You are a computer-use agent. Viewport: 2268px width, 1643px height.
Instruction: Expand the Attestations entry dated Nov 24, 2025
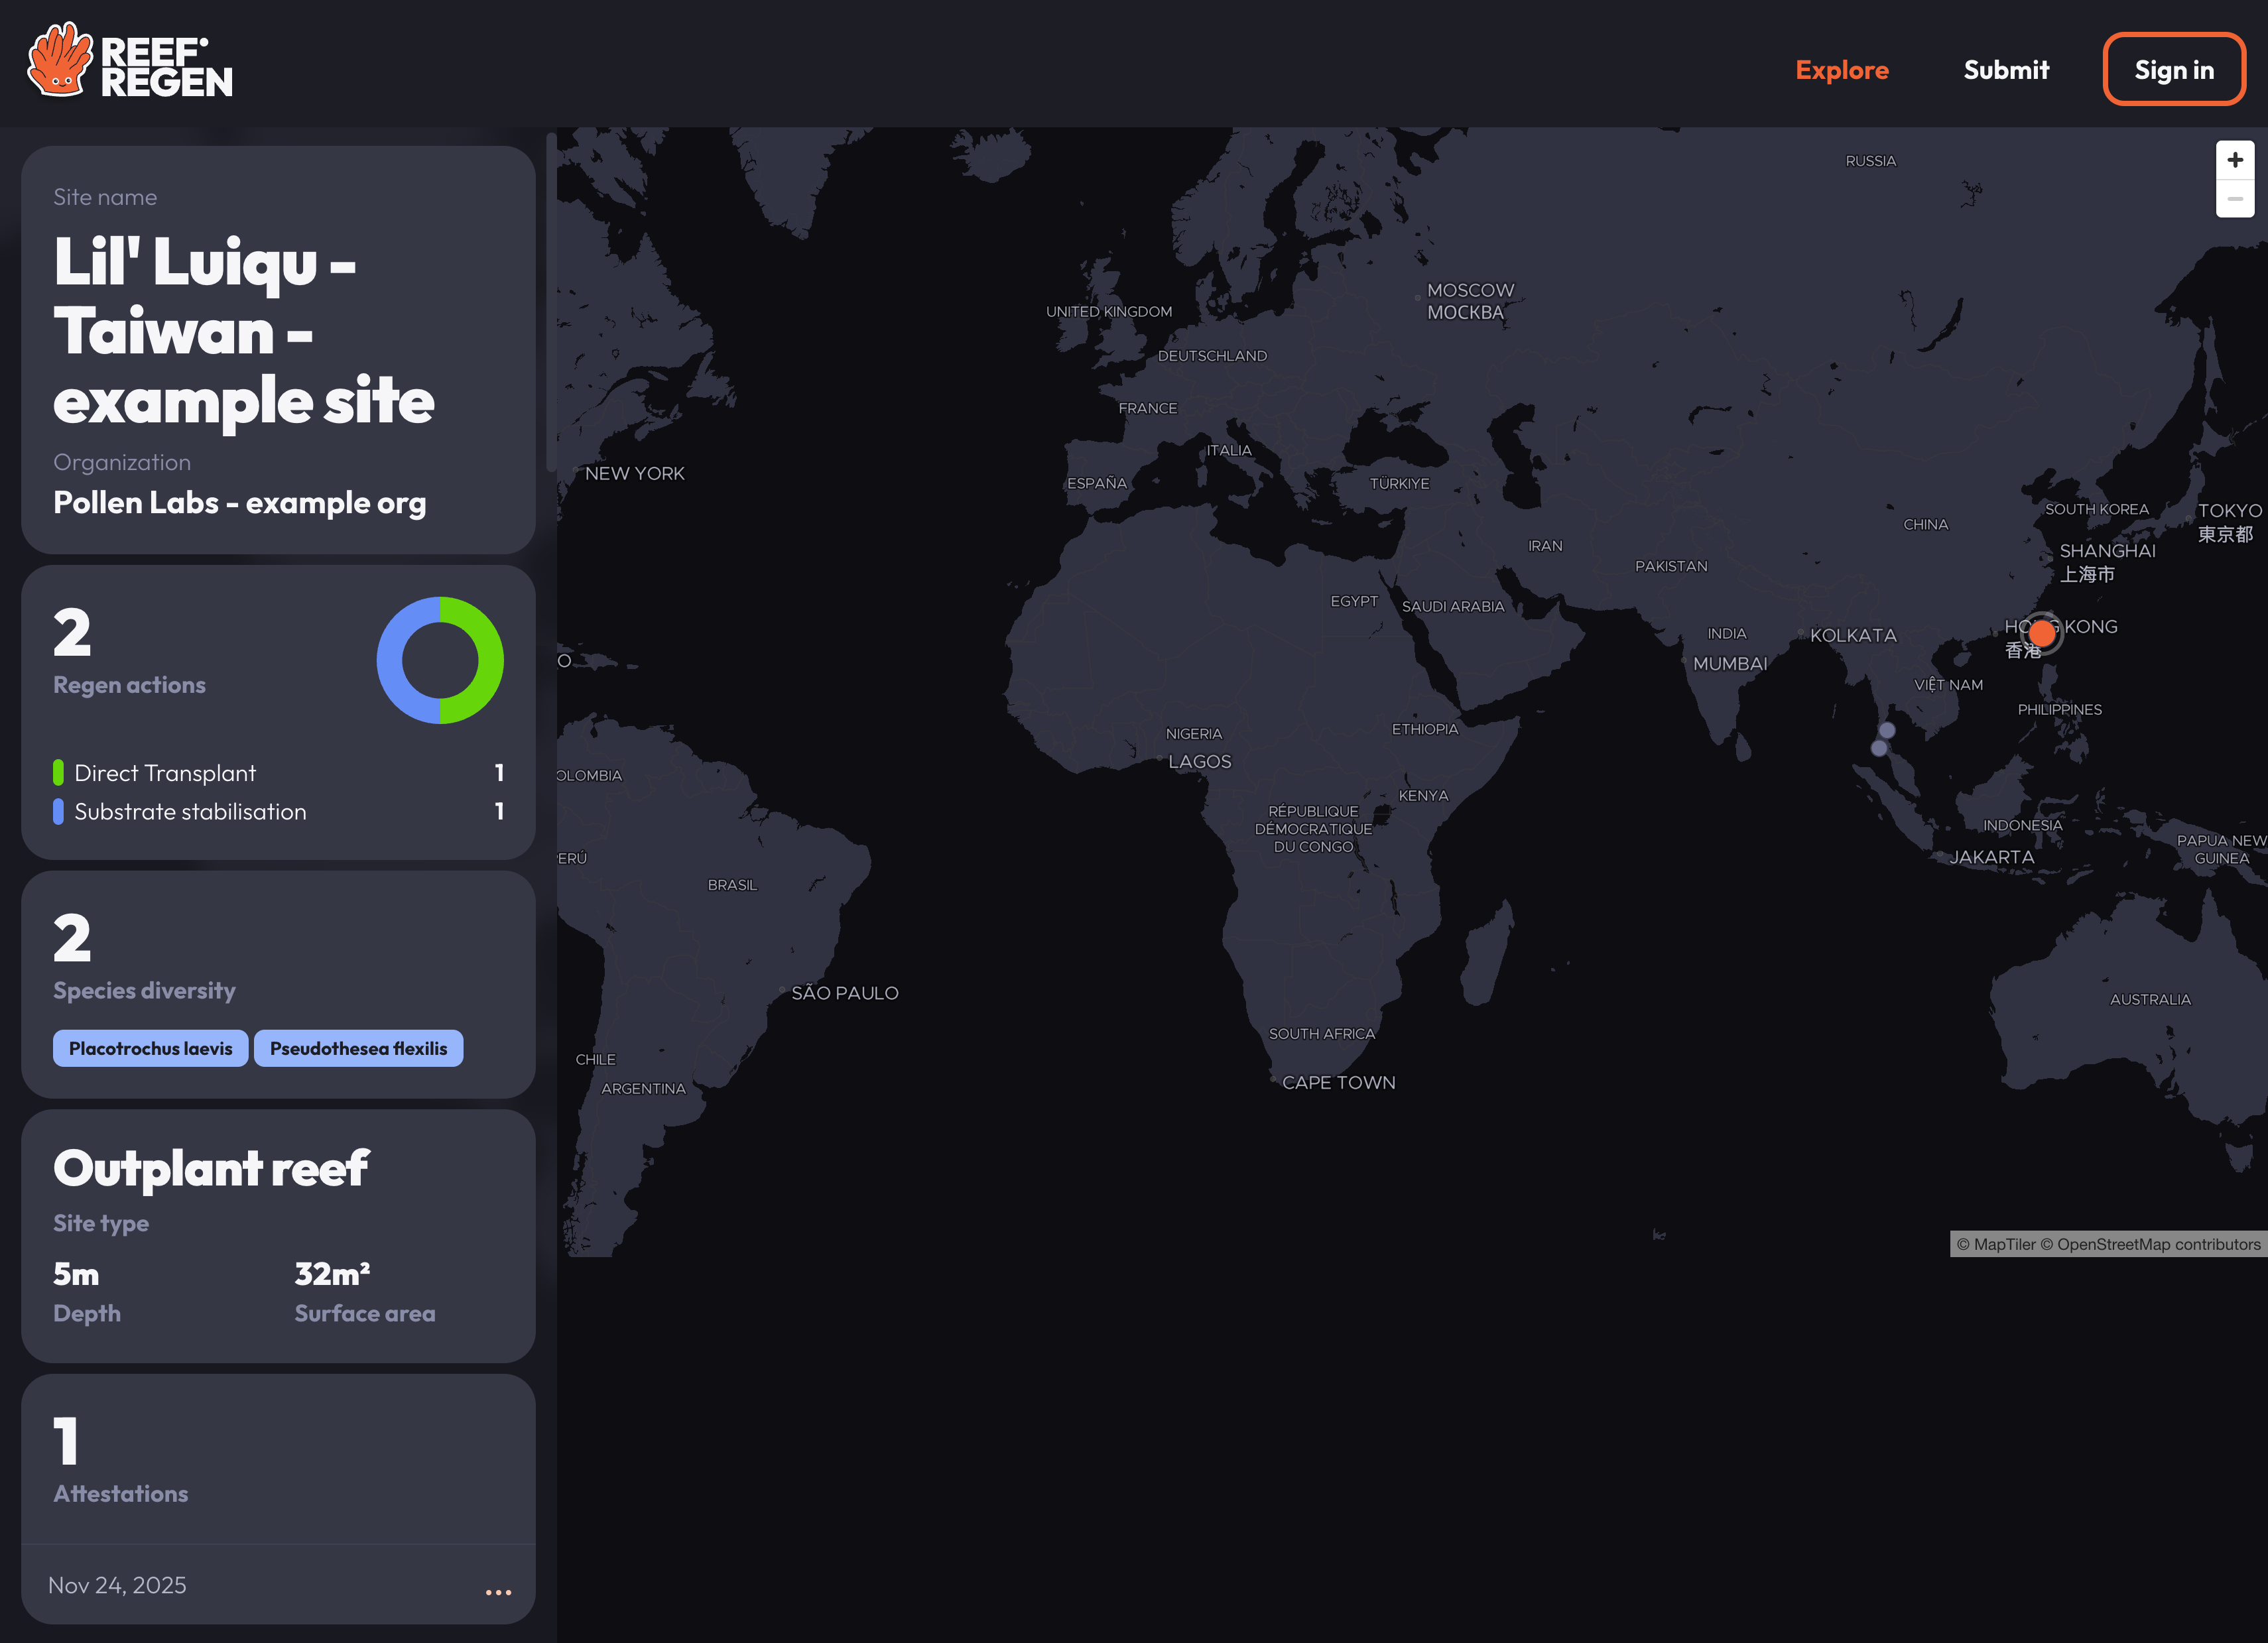(x=117, y=1585)
